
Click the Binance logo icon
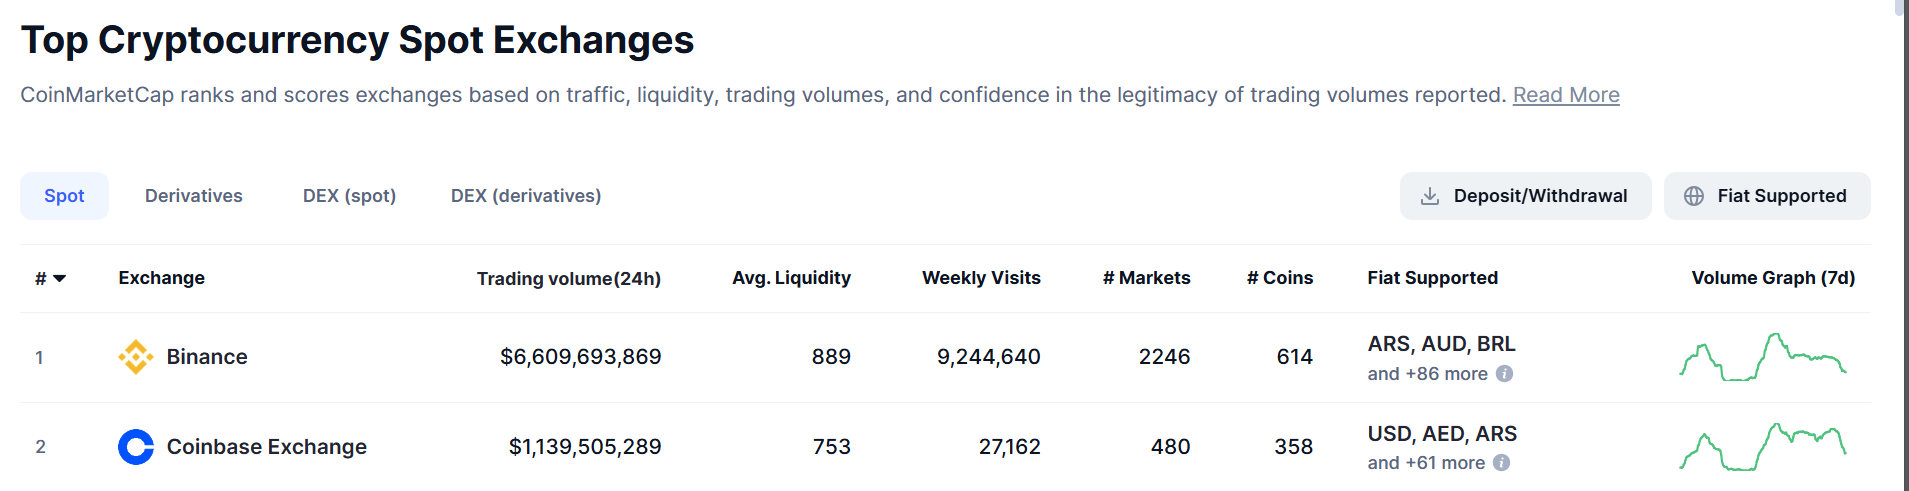pyautogui.click(x=135, y=357)
